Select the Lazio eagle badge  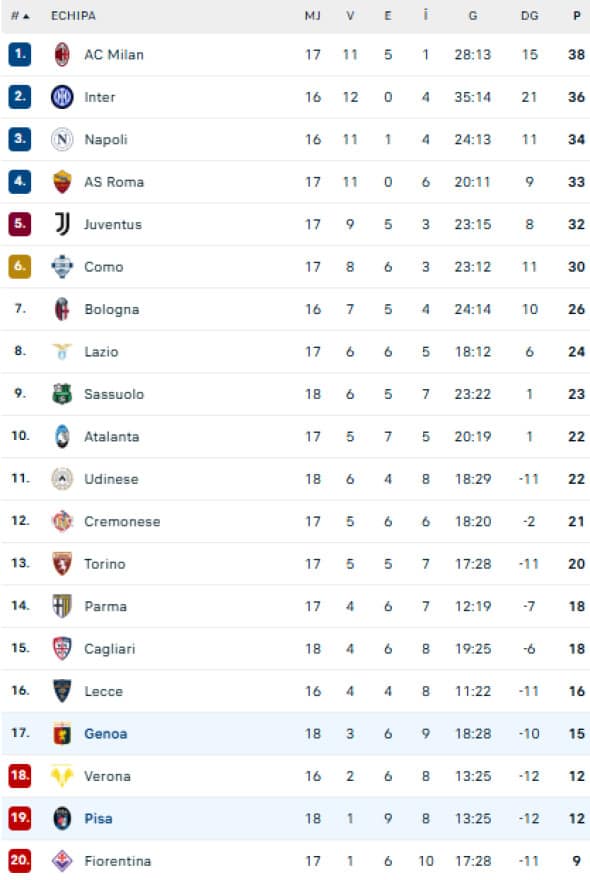click(x=64, y=352)
